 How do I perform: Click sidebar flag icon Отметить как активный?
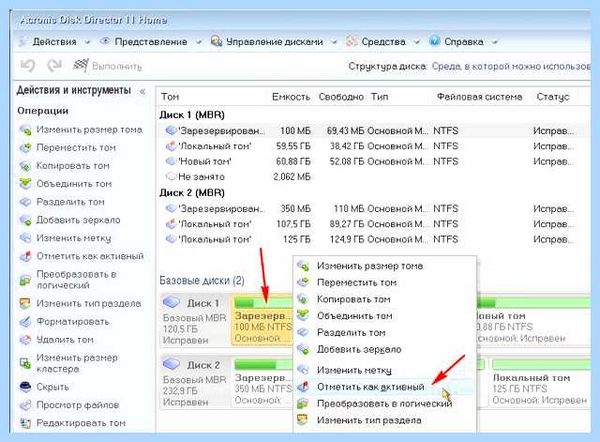tap(25, 256)
